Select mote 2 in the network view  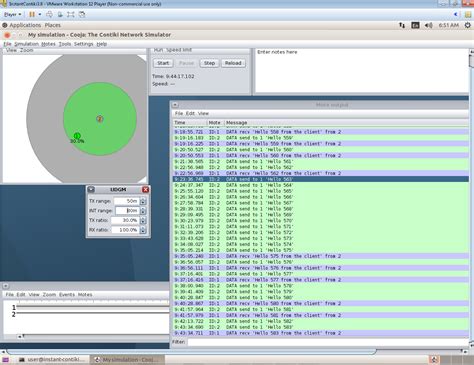pyautogui.click(x=100, y=119)
